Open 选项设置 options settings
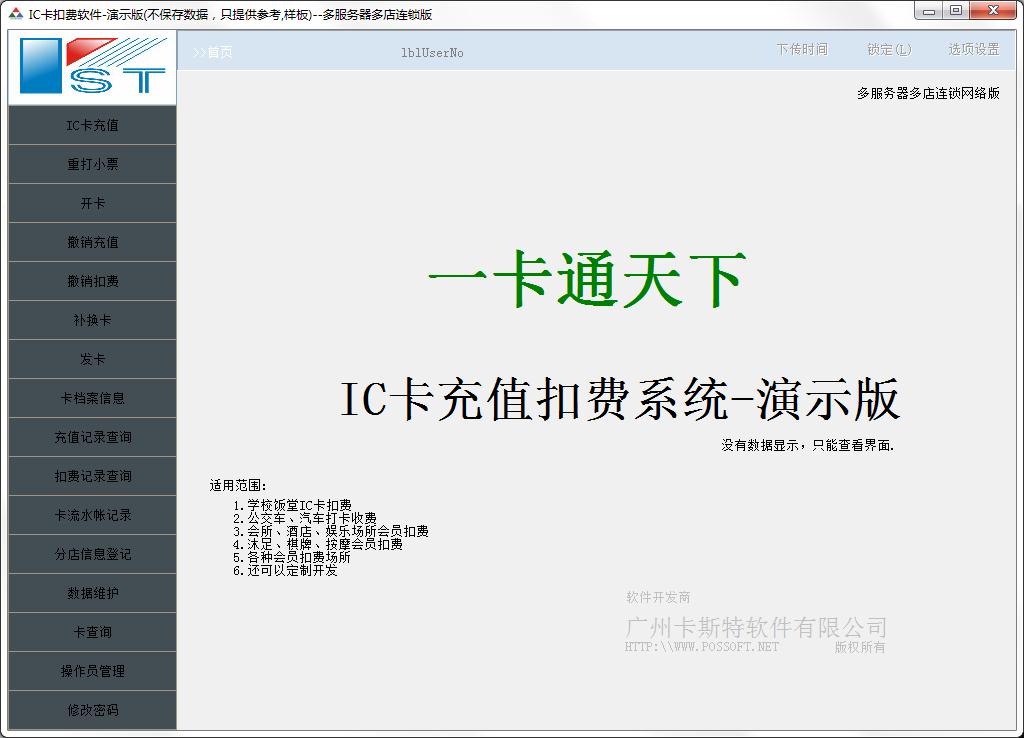This screenshot has height=738, width=1024. tap(974, 50)
